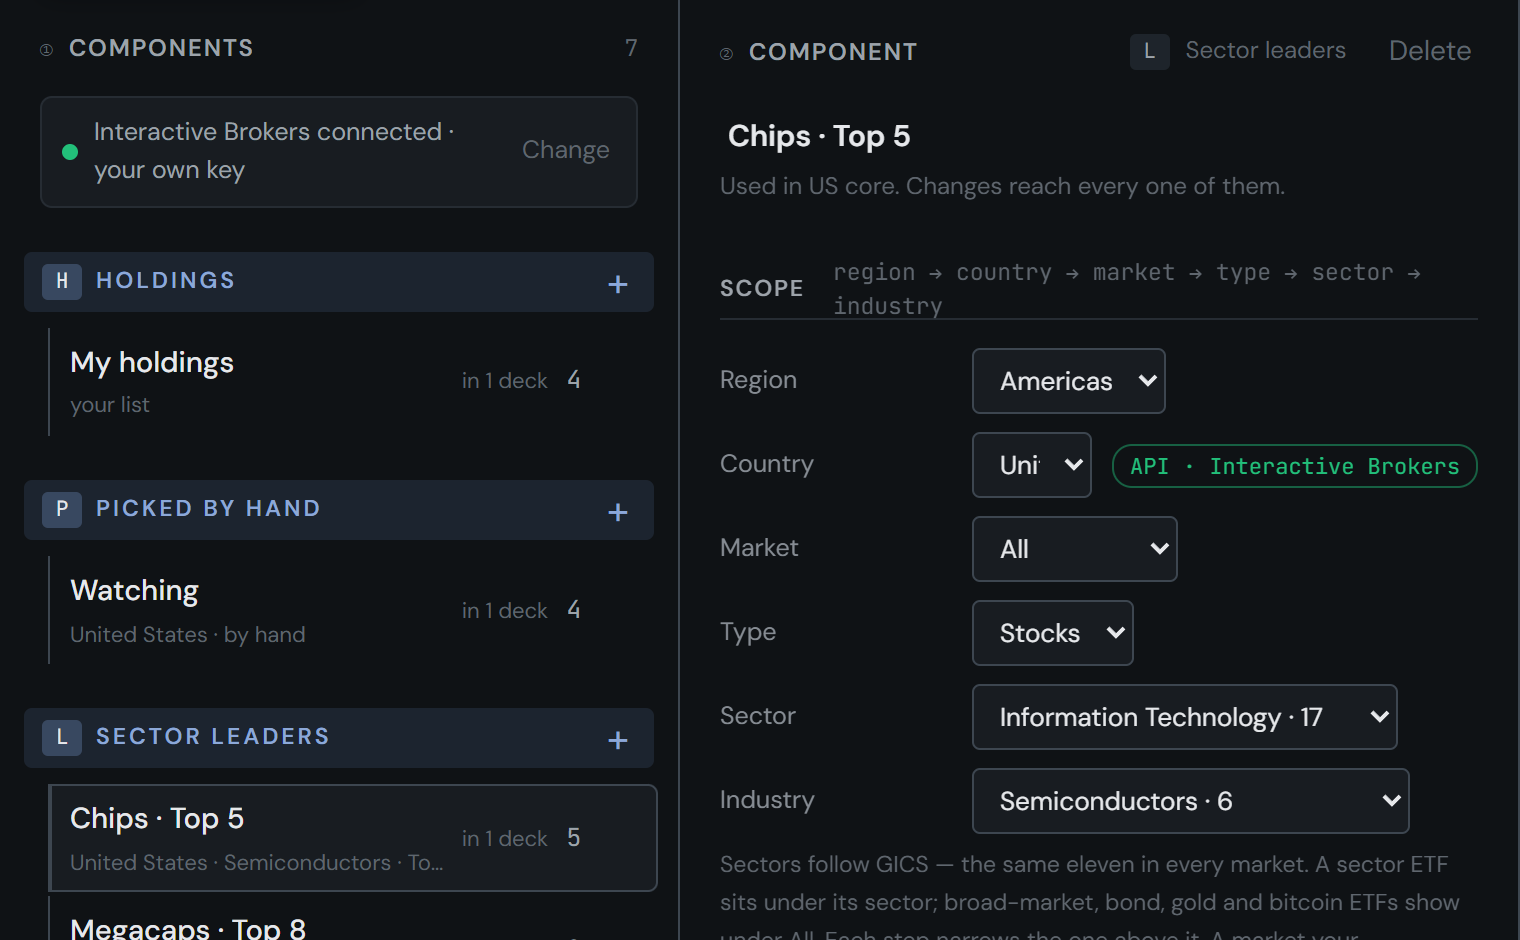Image resolution: width=1520 pixels, height=940 pixels.
Task: Open the Market dropdown set to All
Action: click(1074, 549)
